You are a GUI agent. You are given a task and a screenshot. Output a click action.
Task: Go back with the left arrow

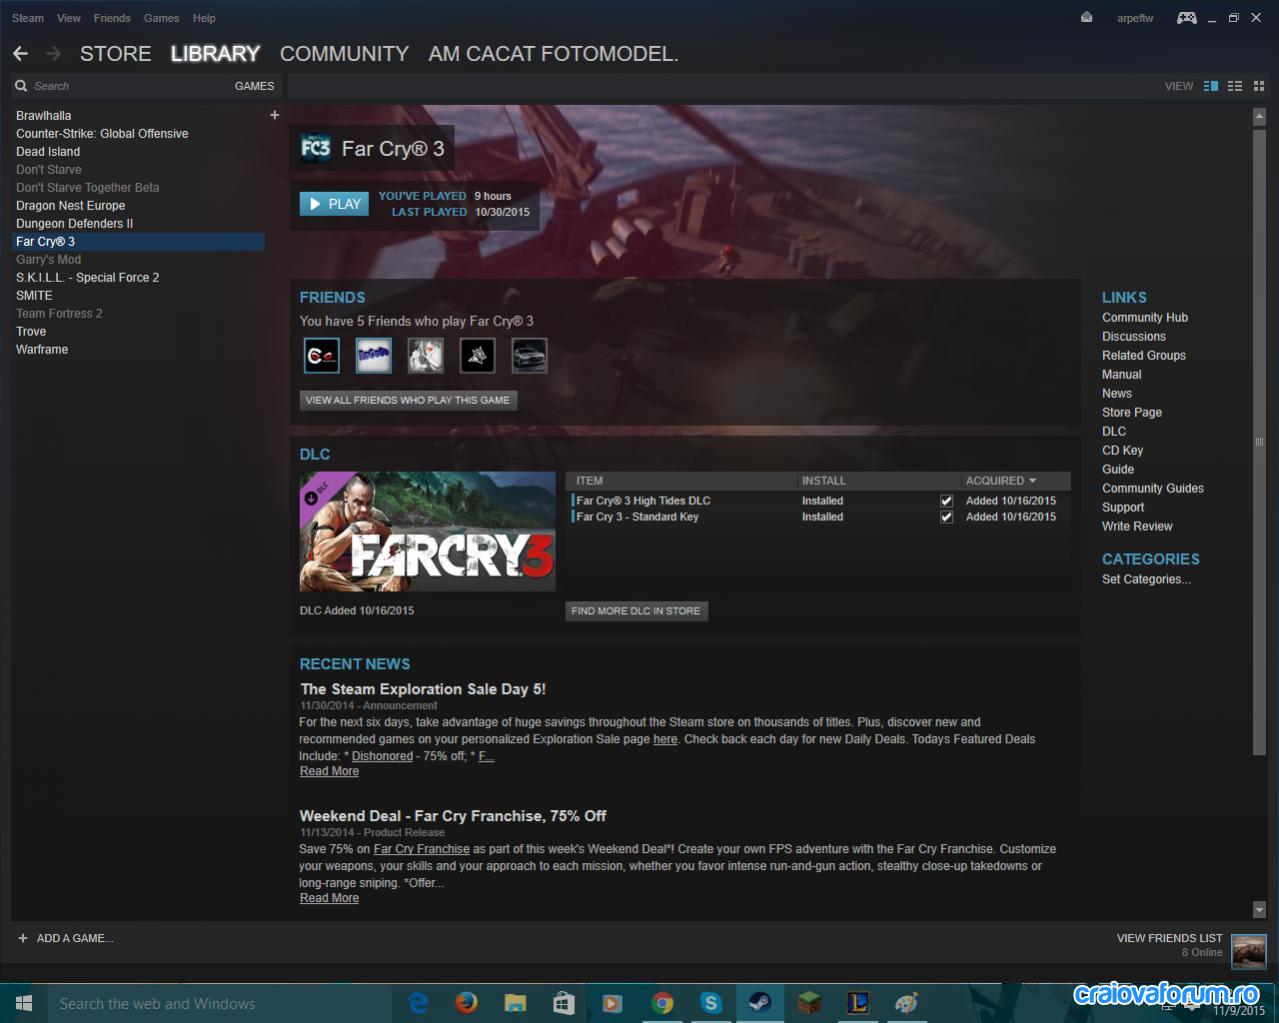click(x=20, y=53)
